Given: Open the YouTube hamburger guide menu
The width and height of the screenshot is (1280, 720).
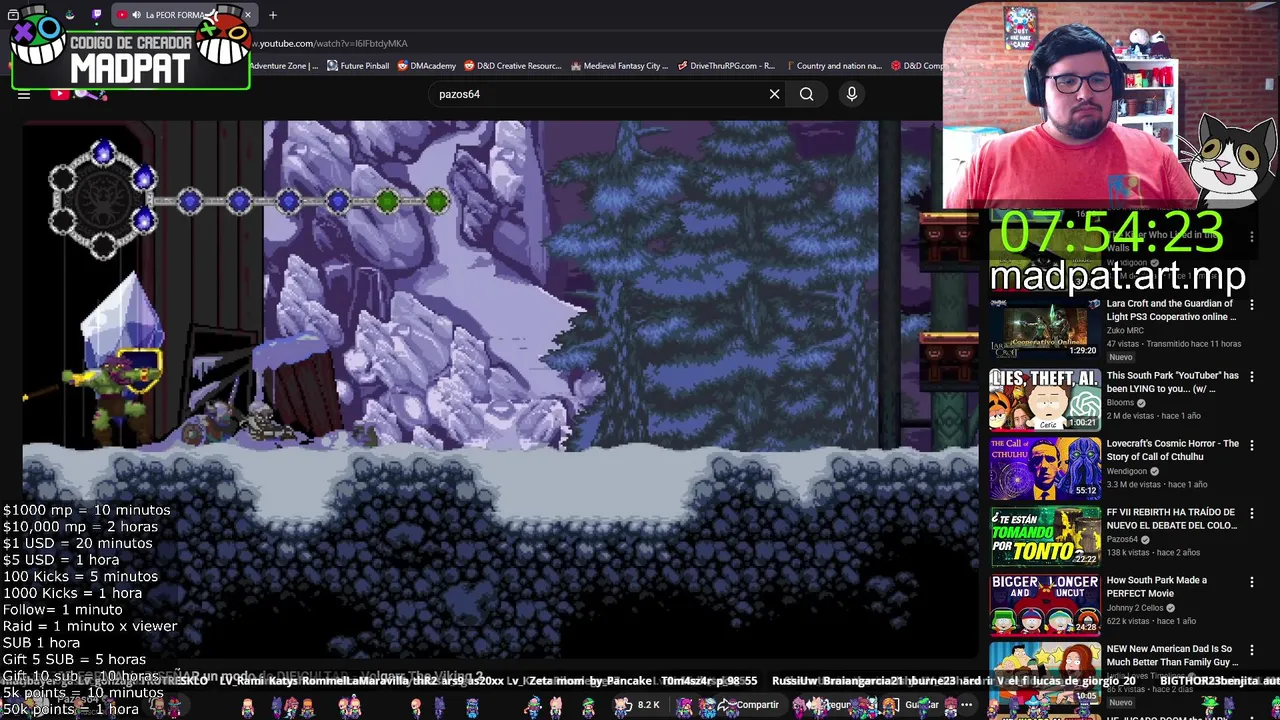Looking at the screenshot, I should (x=24, y=94).
